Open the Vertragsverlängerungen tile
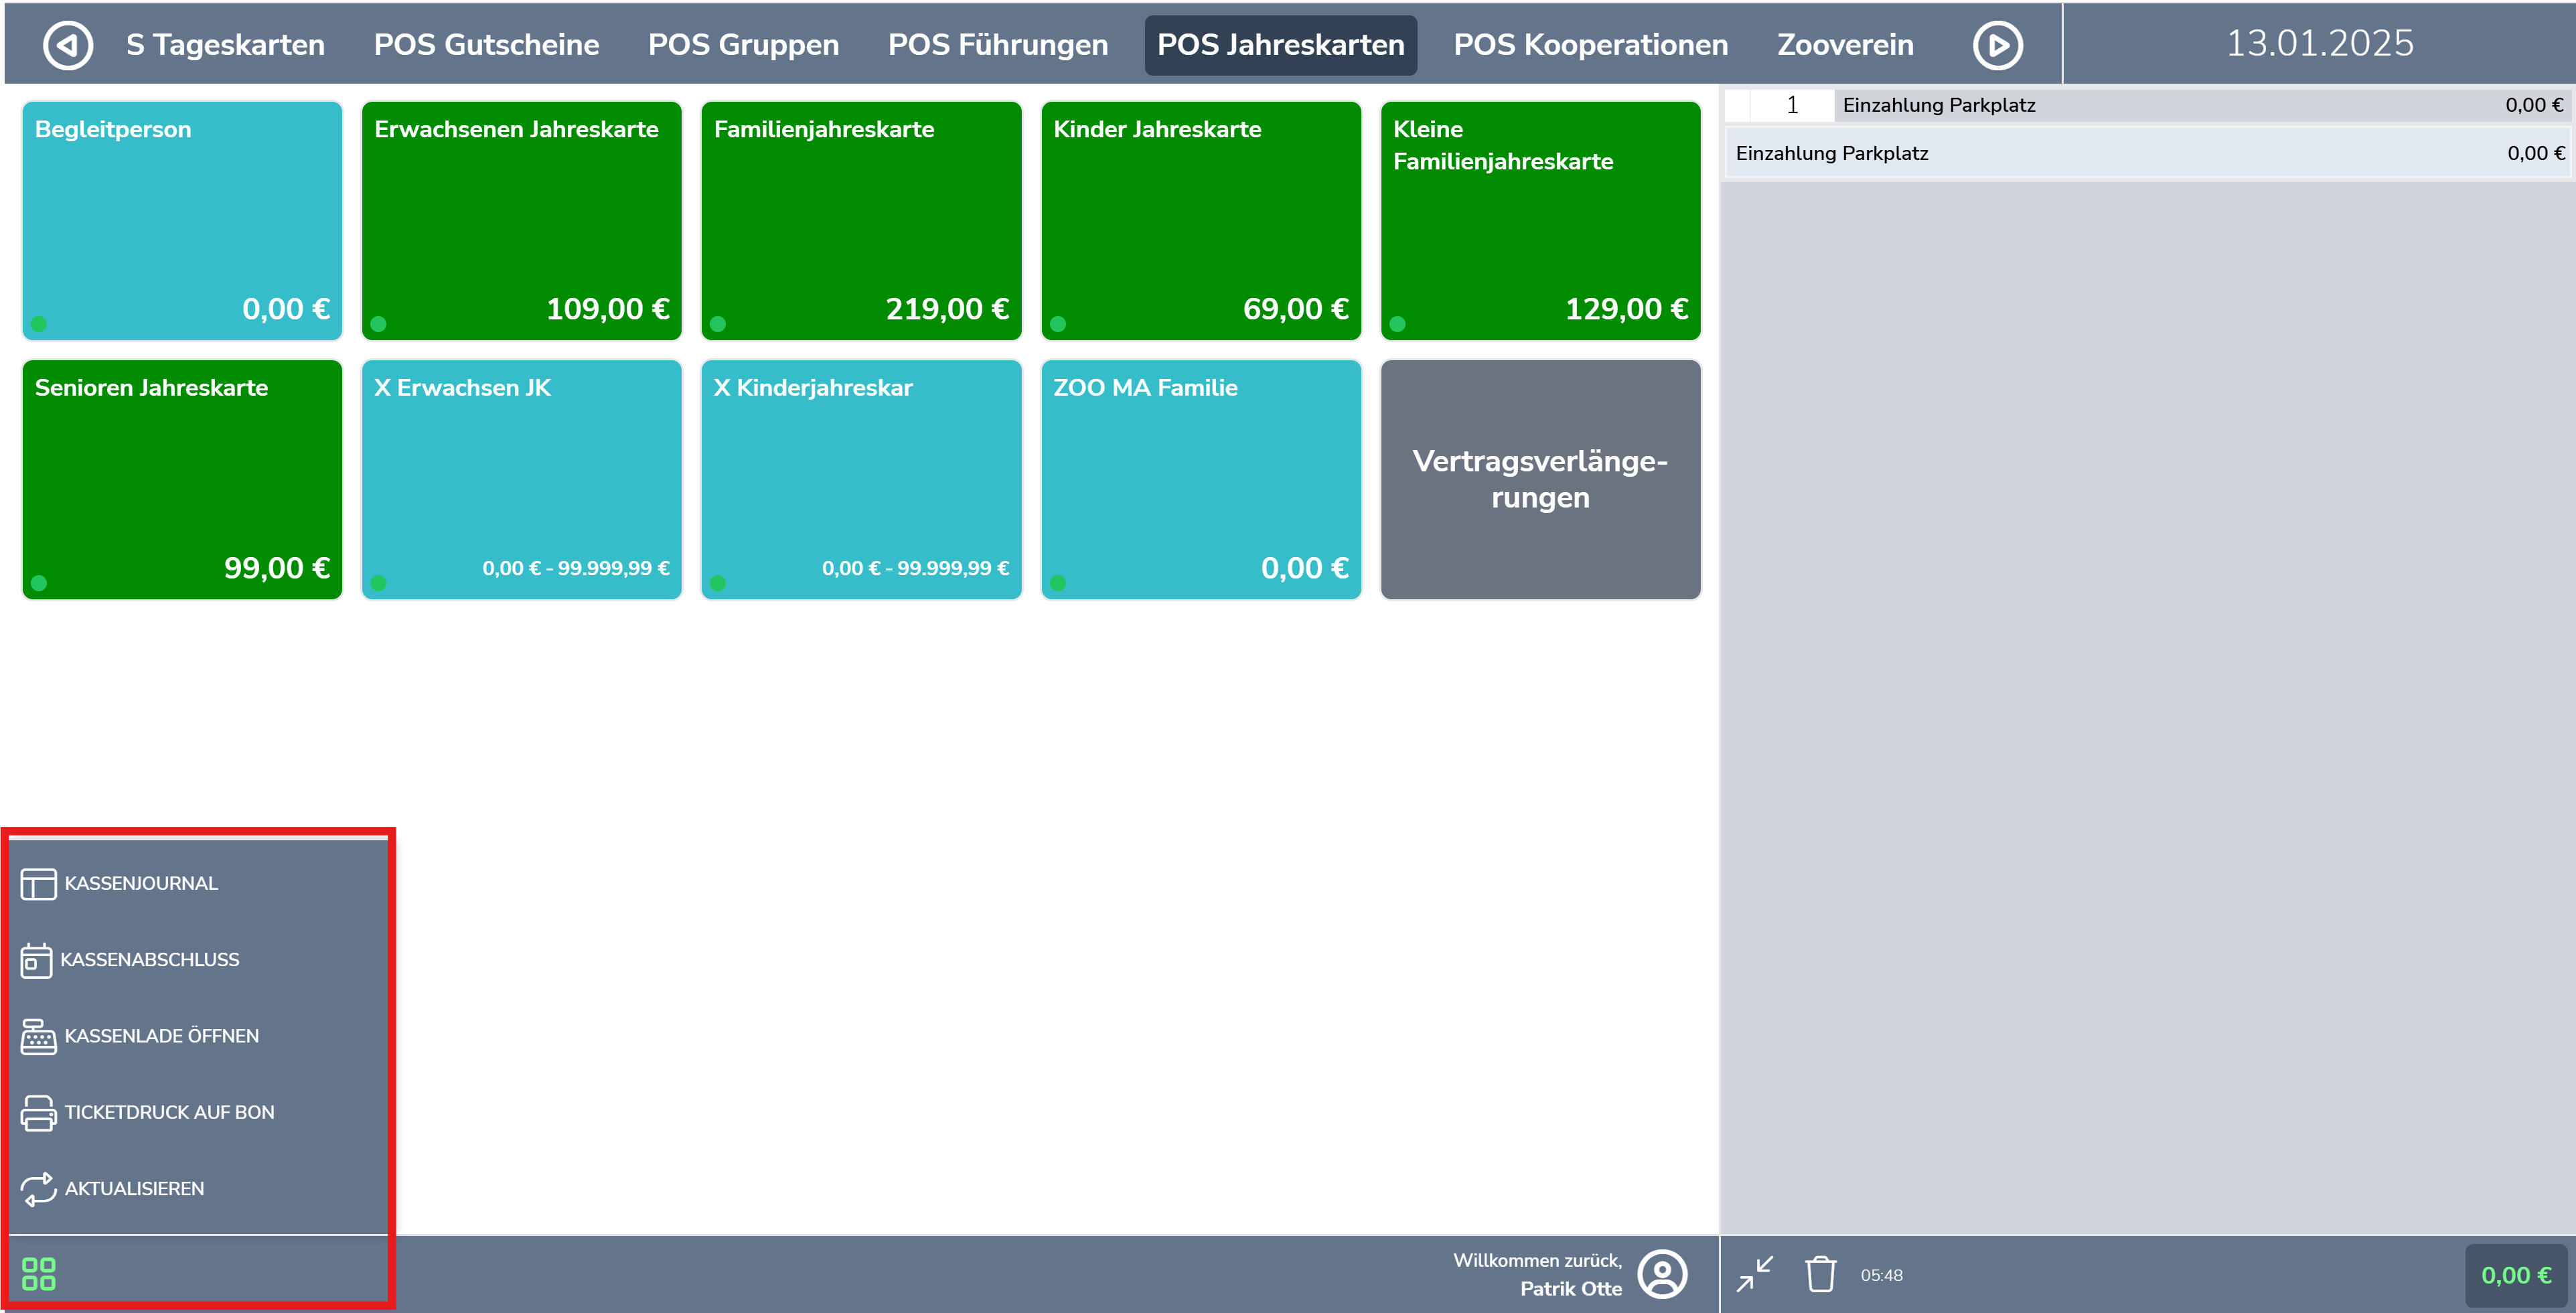This screenshot has height=1313, width=2576. (x=1540, y=479)
